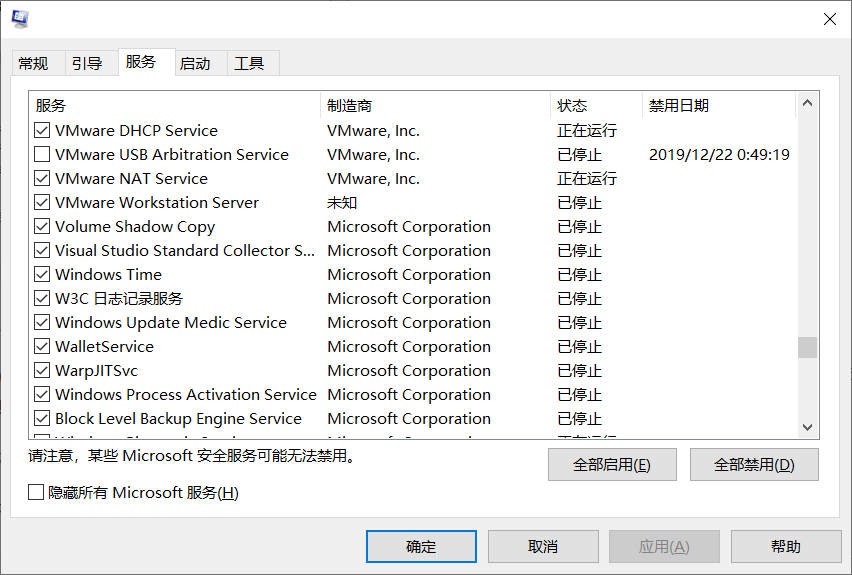
Task: Uncheck Windows Process Activation Service checkbox
Action: (x=42, y=394)
